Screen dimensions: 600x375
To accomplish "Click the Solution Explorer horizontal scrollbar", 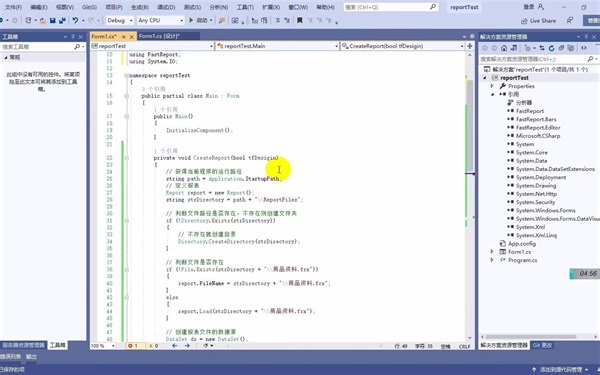I will coord(531,337).
